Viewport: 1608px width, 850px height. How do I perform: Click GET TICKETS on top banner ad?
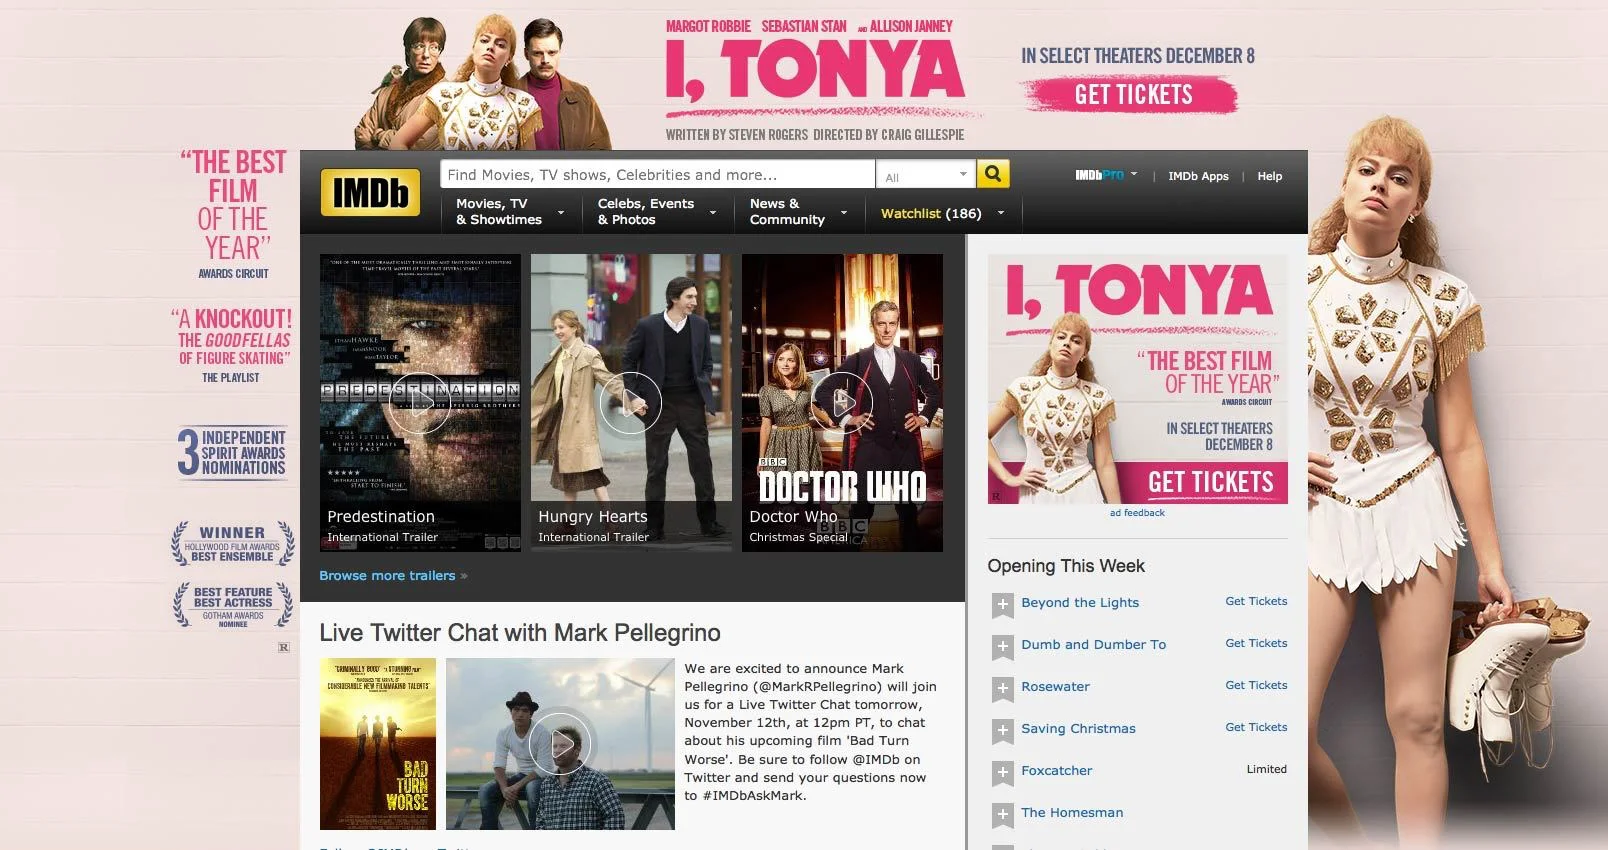[1133, 95]
